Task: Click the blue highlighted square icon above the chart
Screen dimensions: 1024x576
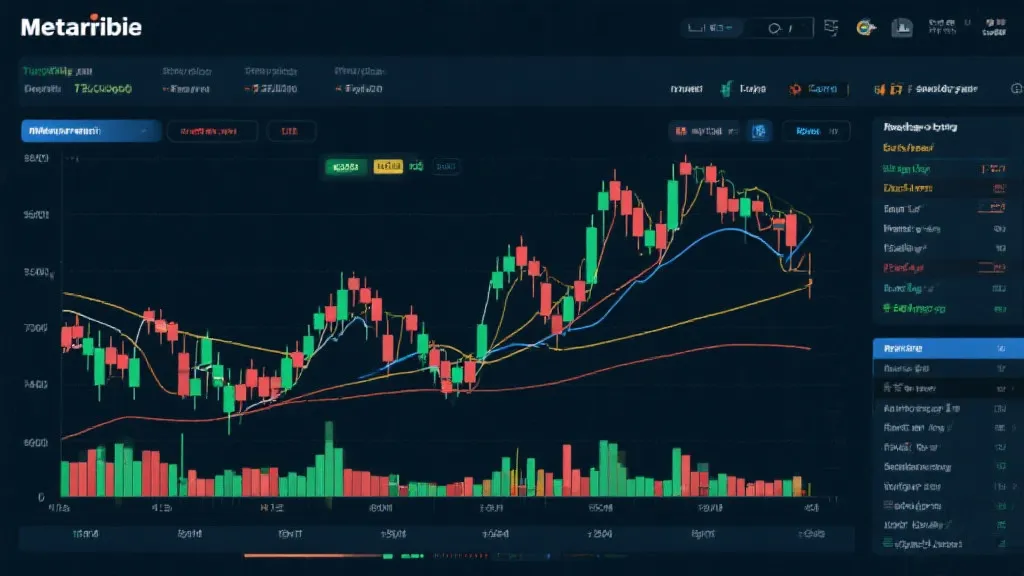Action: pyautogui.click(x=759, y=131)
